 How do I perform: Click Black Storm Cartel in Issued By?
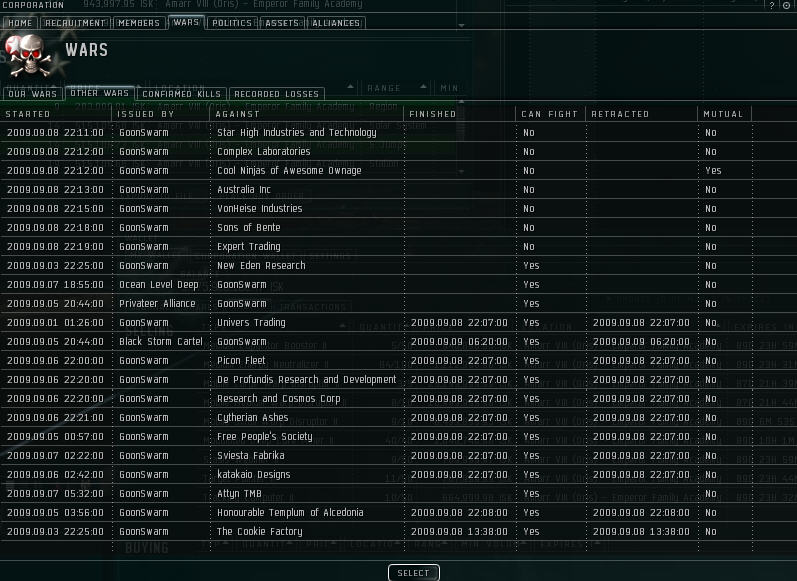pos(161,342)
